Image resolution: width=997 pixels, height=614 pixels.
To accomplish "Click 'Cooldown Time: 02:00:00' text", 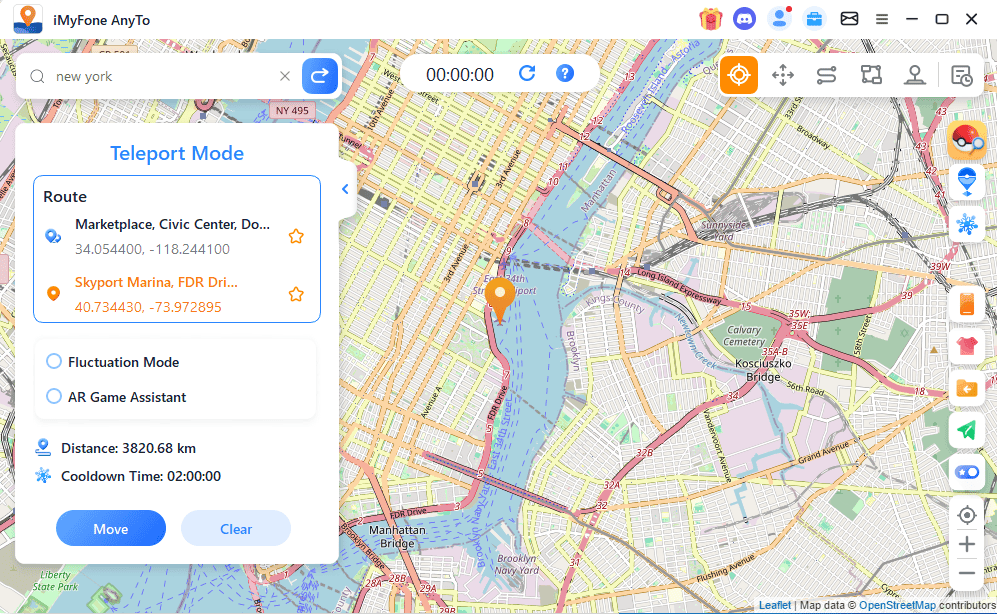I will tap(141, 476).
